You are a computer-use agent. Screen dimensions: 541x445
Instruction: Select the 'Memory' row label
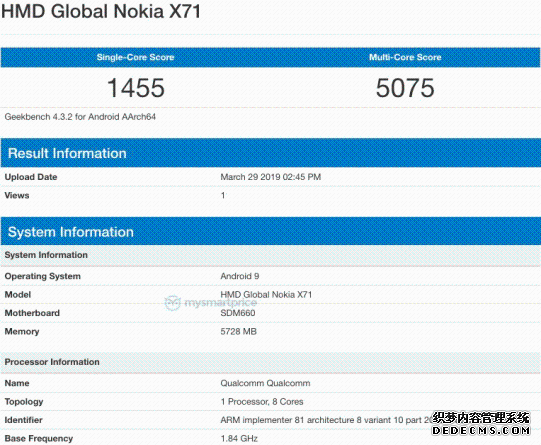click(22, 332)
